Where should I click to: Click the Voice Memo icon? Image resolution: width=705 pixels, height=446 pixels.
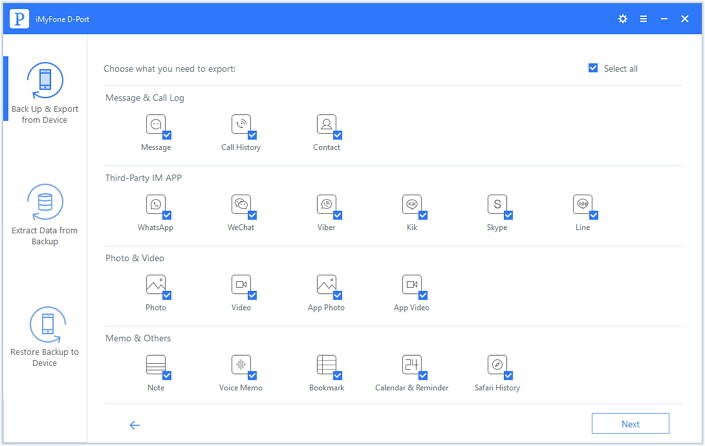pos(241,365)
